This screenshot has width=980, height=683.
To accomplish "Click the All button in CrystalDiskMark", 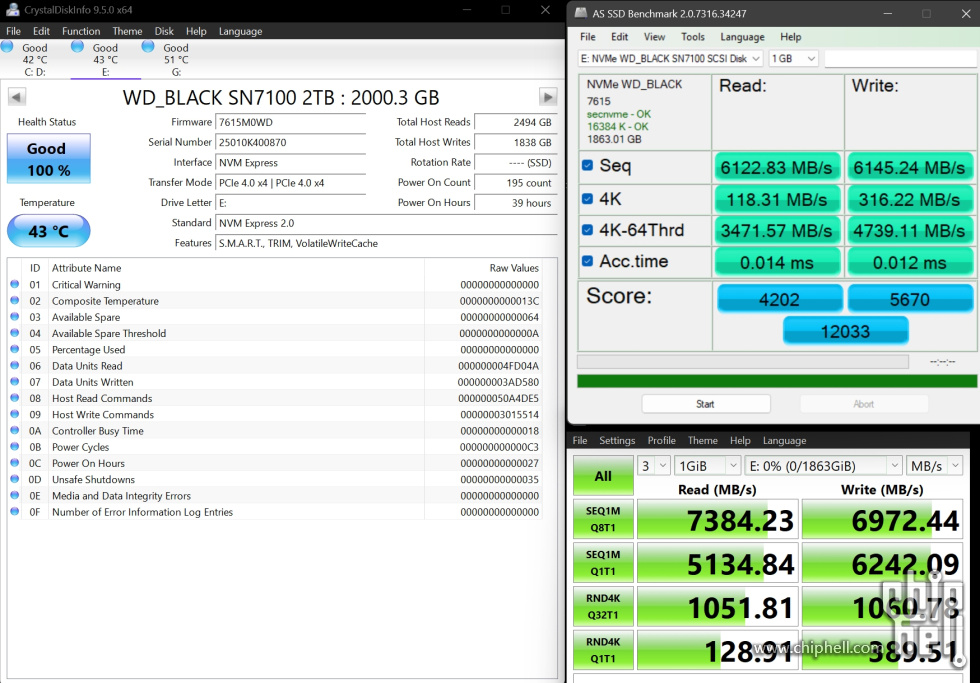I will pyautogui.click(x=603, y=476).
